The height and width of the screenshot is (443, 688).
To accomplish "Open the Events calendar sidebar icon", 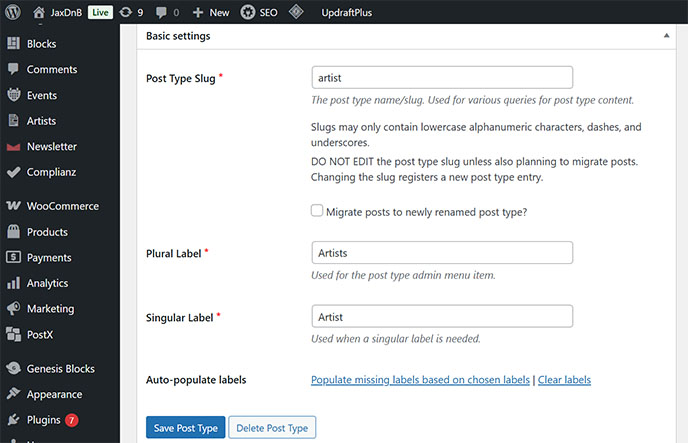I will 14,96.
